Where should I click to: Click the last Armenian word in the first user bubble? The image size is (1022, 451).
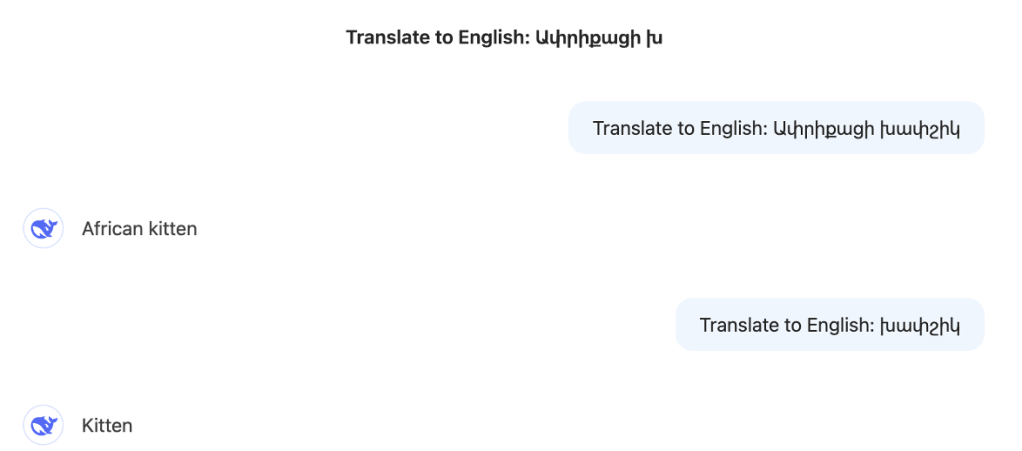(x=919, y=128)
